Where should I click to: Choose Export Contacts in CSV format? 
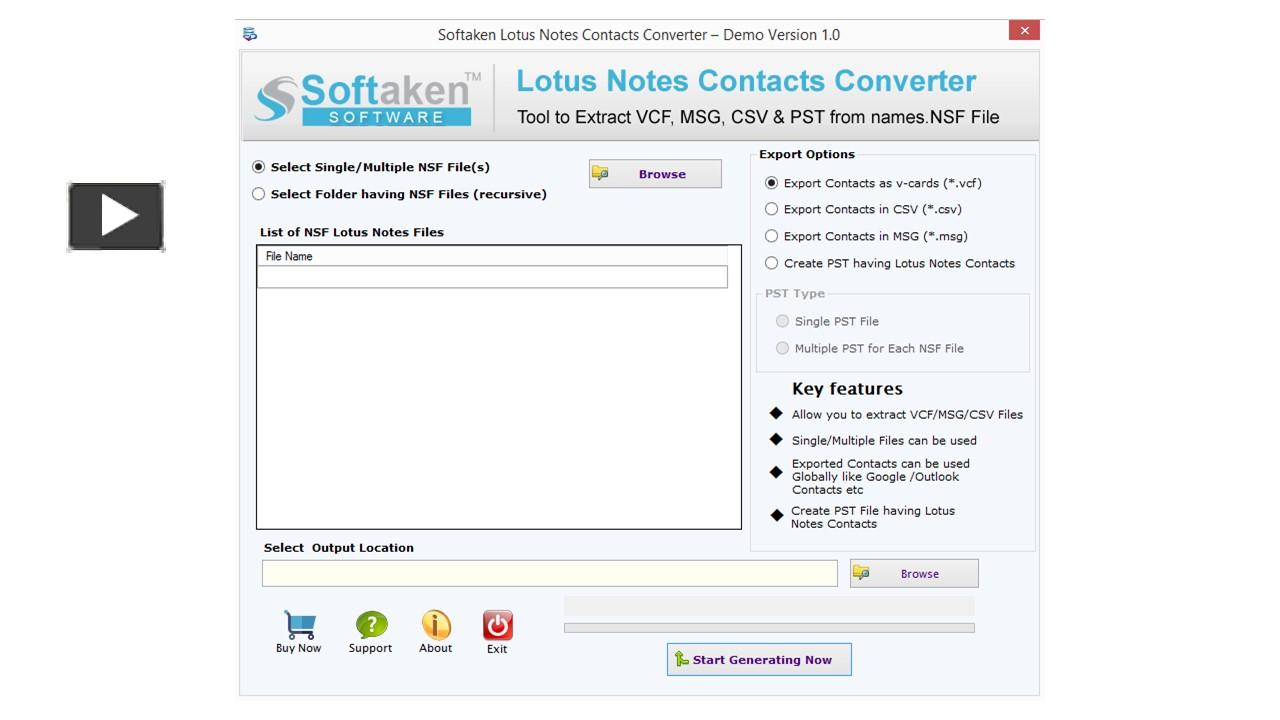tap(771, 209)
